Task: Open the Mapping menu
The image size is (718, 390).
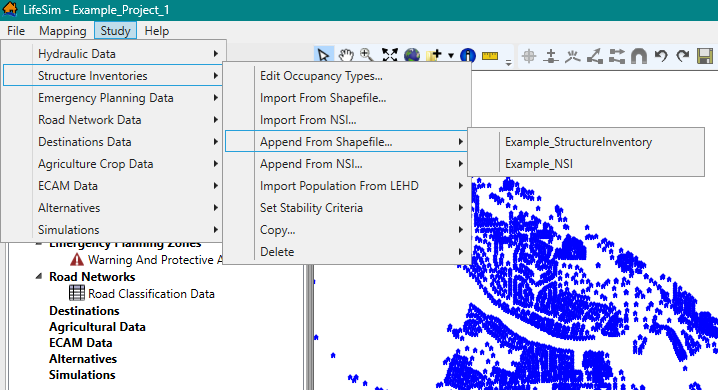Action: (63, 31)
